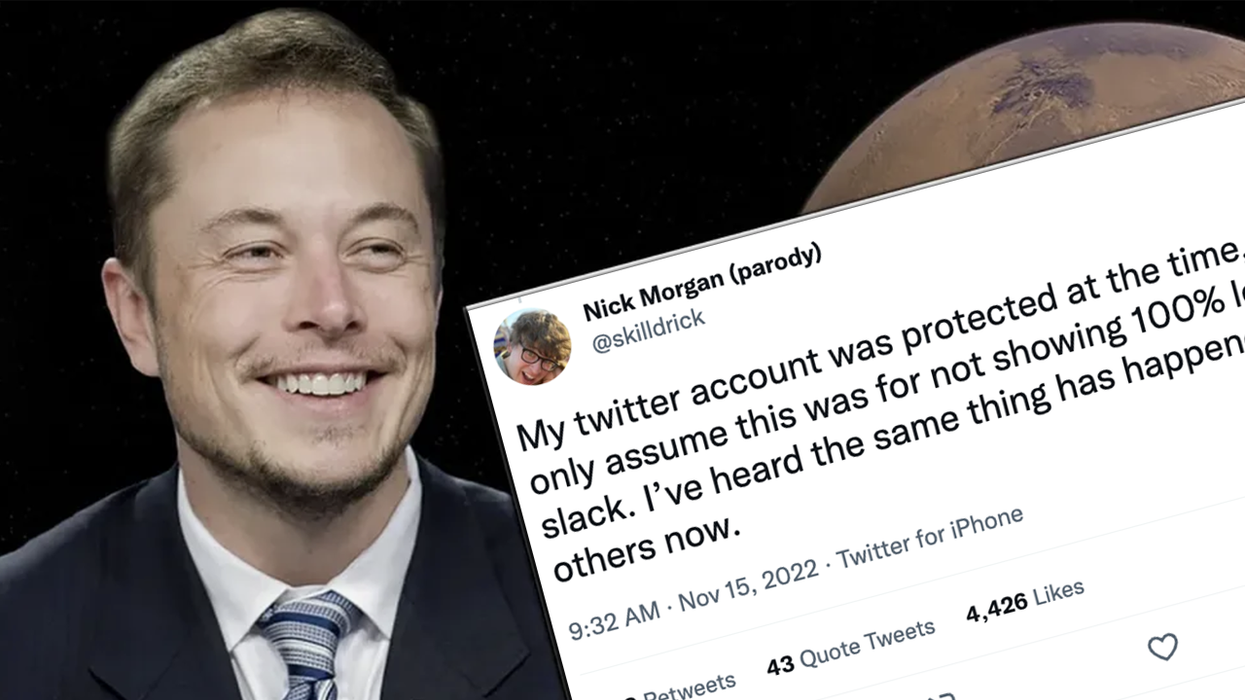Viewport: 1245px width, 700px height.
Task: Click the number 43 before Quote Tweets
Action: point(778,663)
